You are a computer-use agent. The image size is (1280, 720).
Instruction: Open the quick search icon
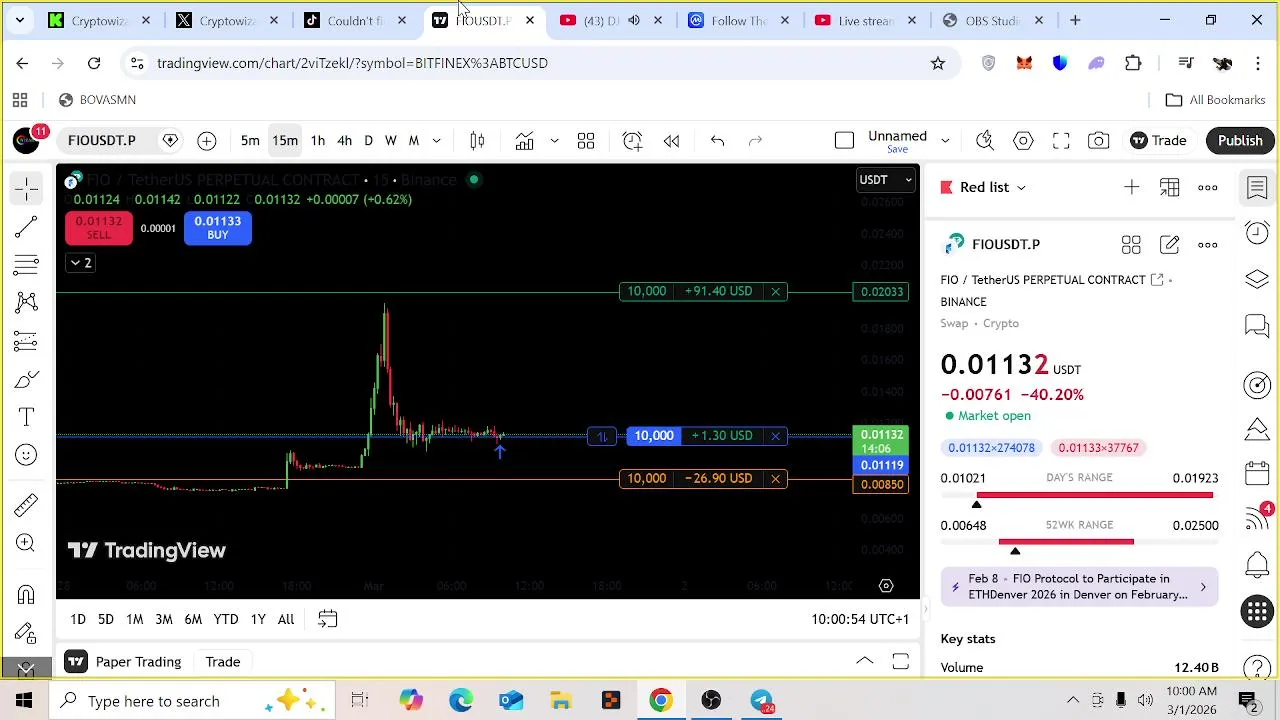(985, 141)
